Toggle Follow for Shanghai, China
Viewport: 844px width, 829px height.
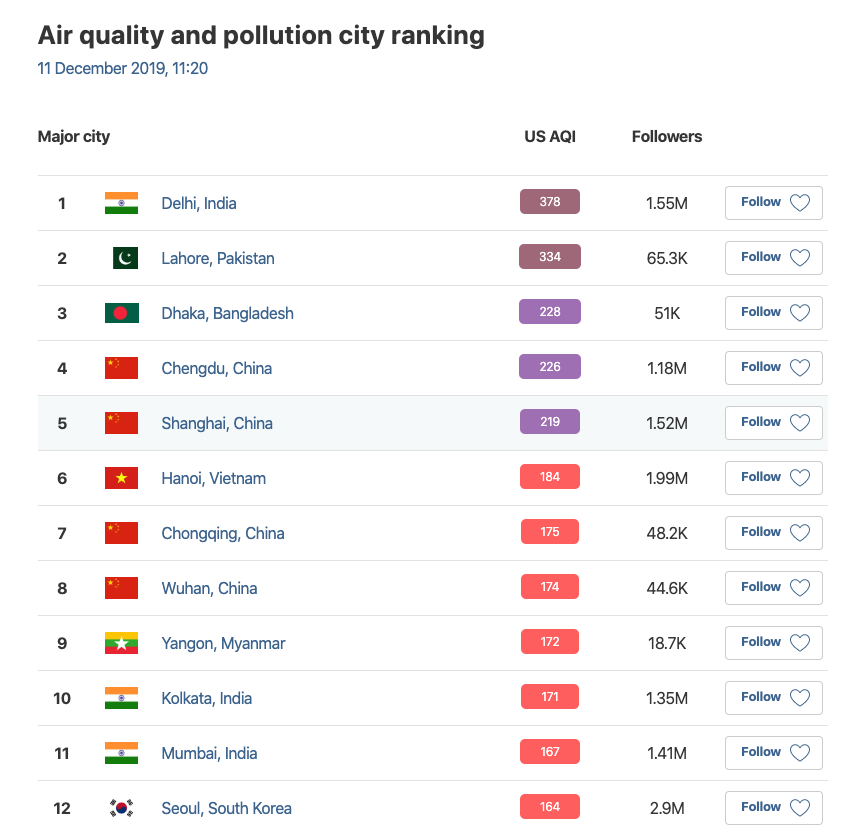[x=773, y=422]
